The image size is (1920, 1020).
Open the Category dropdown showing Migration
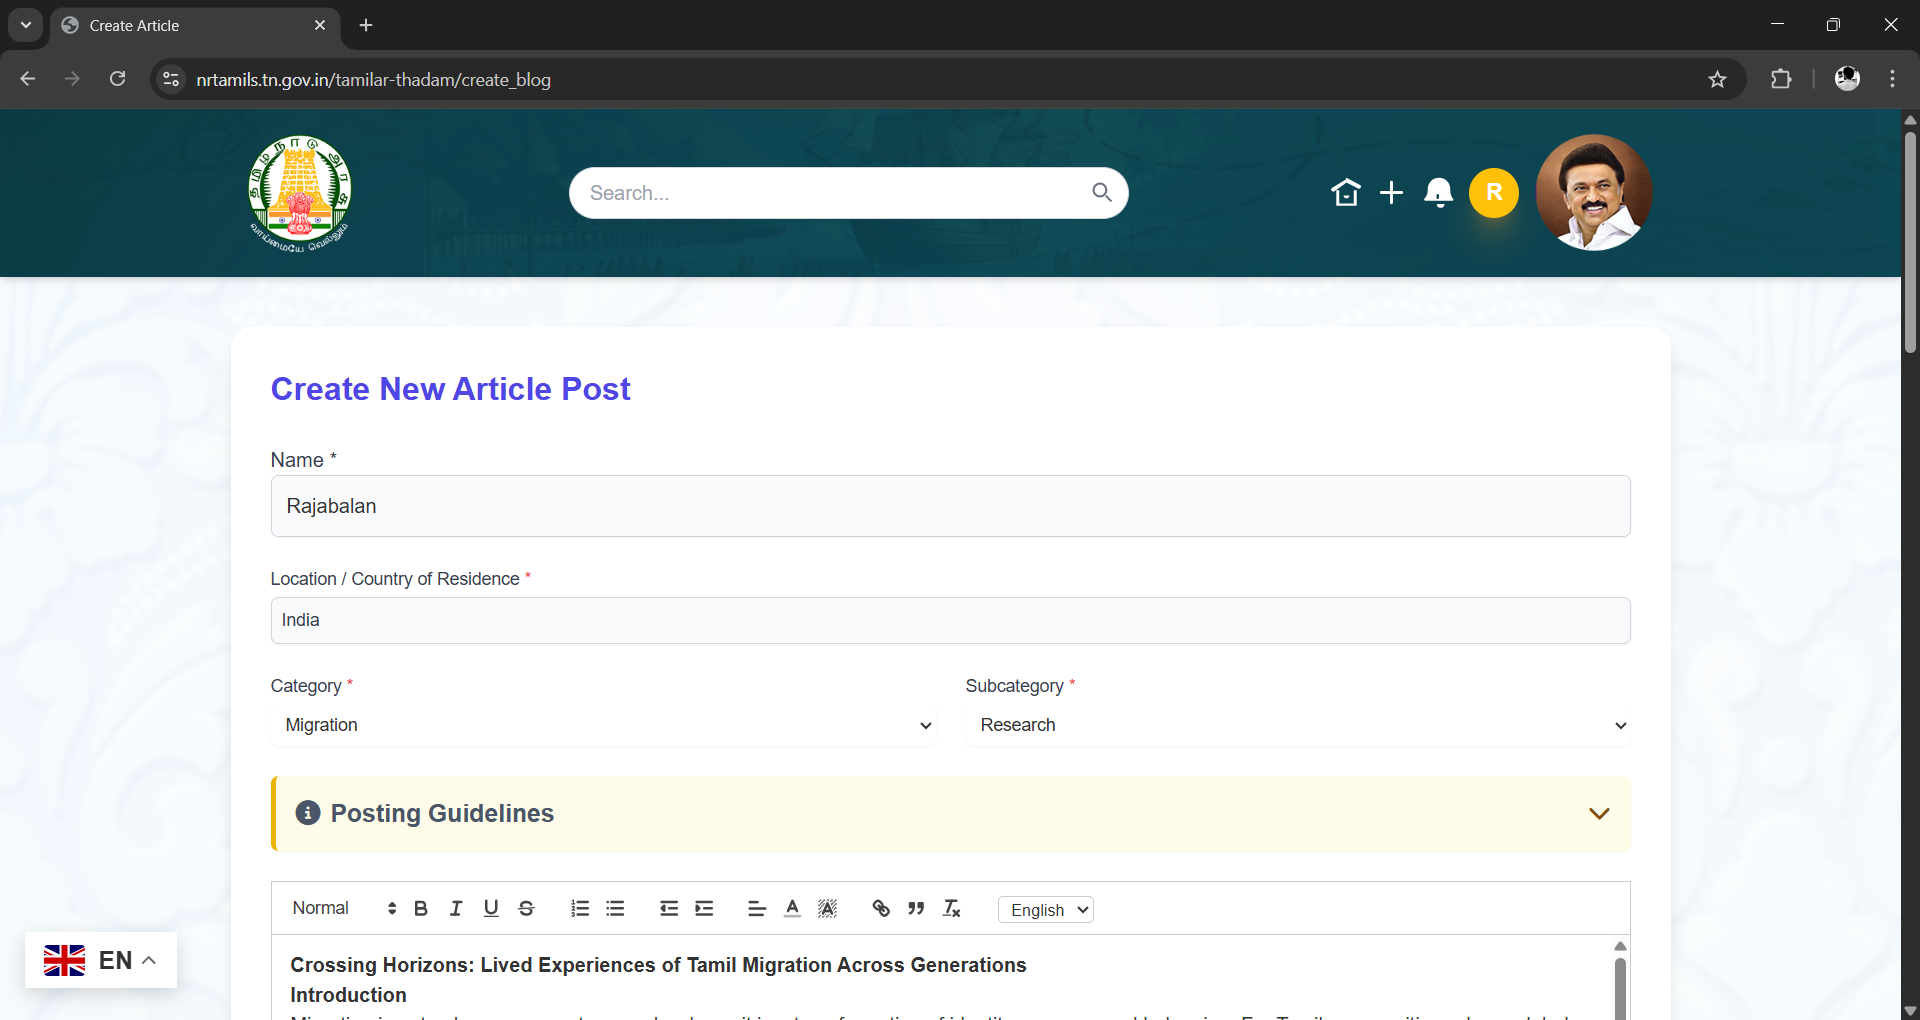pyautogui.click(x=605, y=725)
